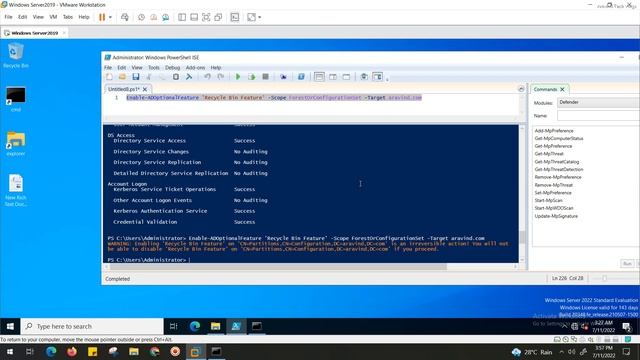The height and width of the screenshot is (360, 640).
Task: Open the Recycle Bin desktop icon
Action: (x=16, y=56)
